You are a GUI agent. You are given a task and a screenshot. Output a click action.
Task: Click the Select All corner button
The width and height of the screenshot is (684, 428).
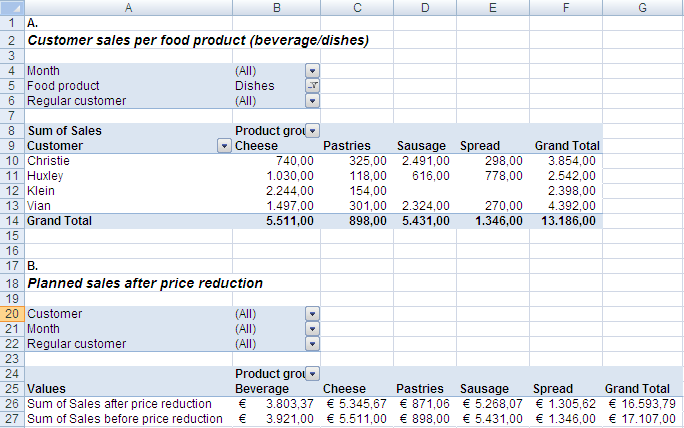click(12, 7)
